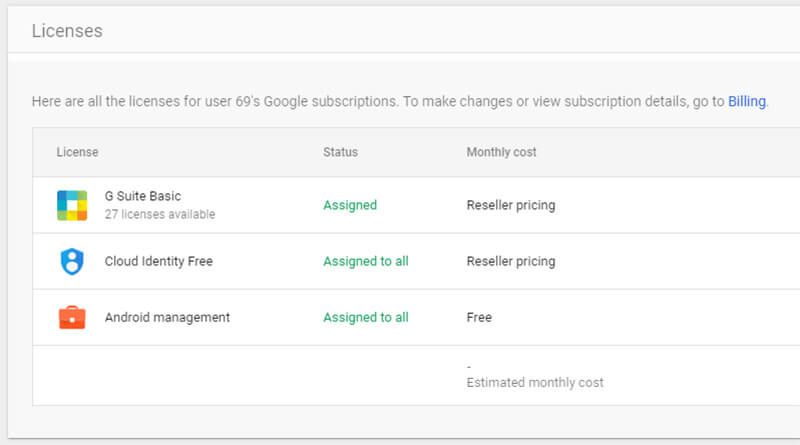This screenshot has height=445, width=800.
Task: Click the License column header
Action: coord(77,152)
